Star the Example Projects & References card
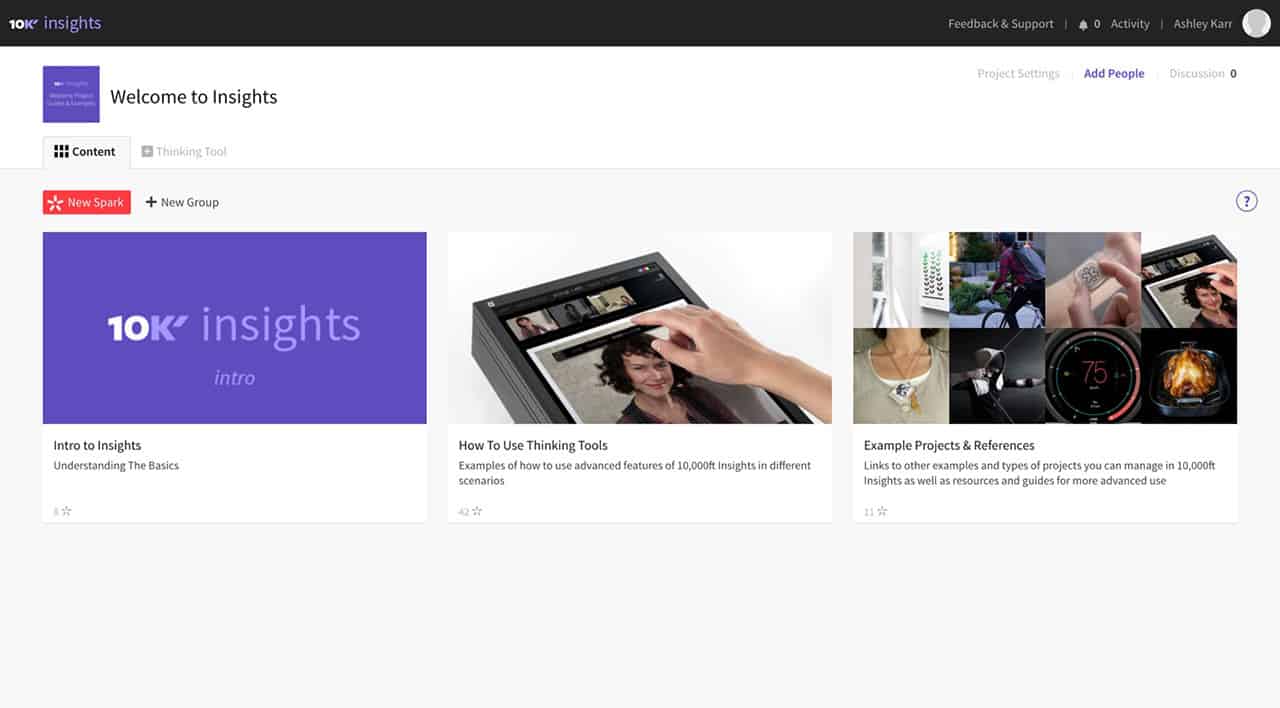The image size is (1280, 708). tap(882, 511)
